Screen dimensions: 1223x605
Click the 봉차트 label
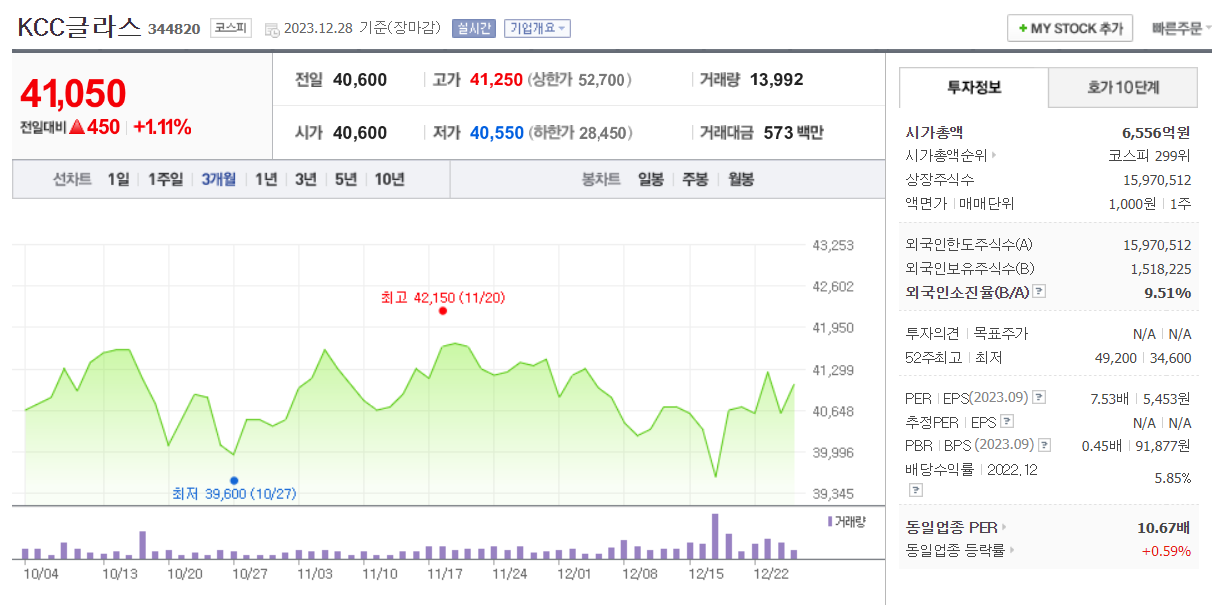click(601, 179)
